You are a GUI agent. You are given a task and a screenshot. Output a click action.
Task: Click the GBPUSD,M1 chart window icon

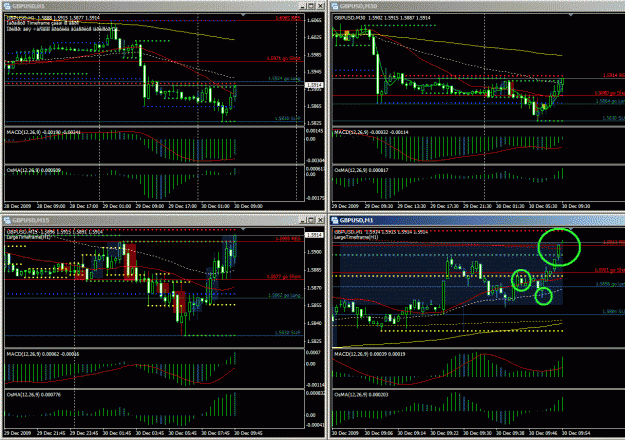[335, 220]
